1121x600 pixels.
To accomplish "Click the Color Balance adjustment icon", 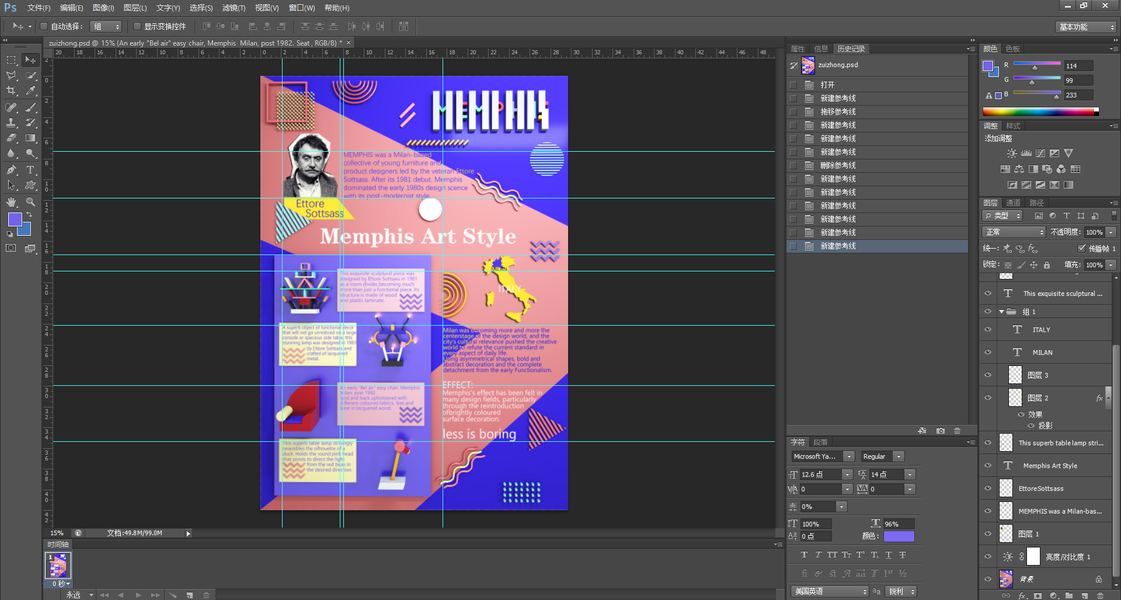I will [1019, 169].
